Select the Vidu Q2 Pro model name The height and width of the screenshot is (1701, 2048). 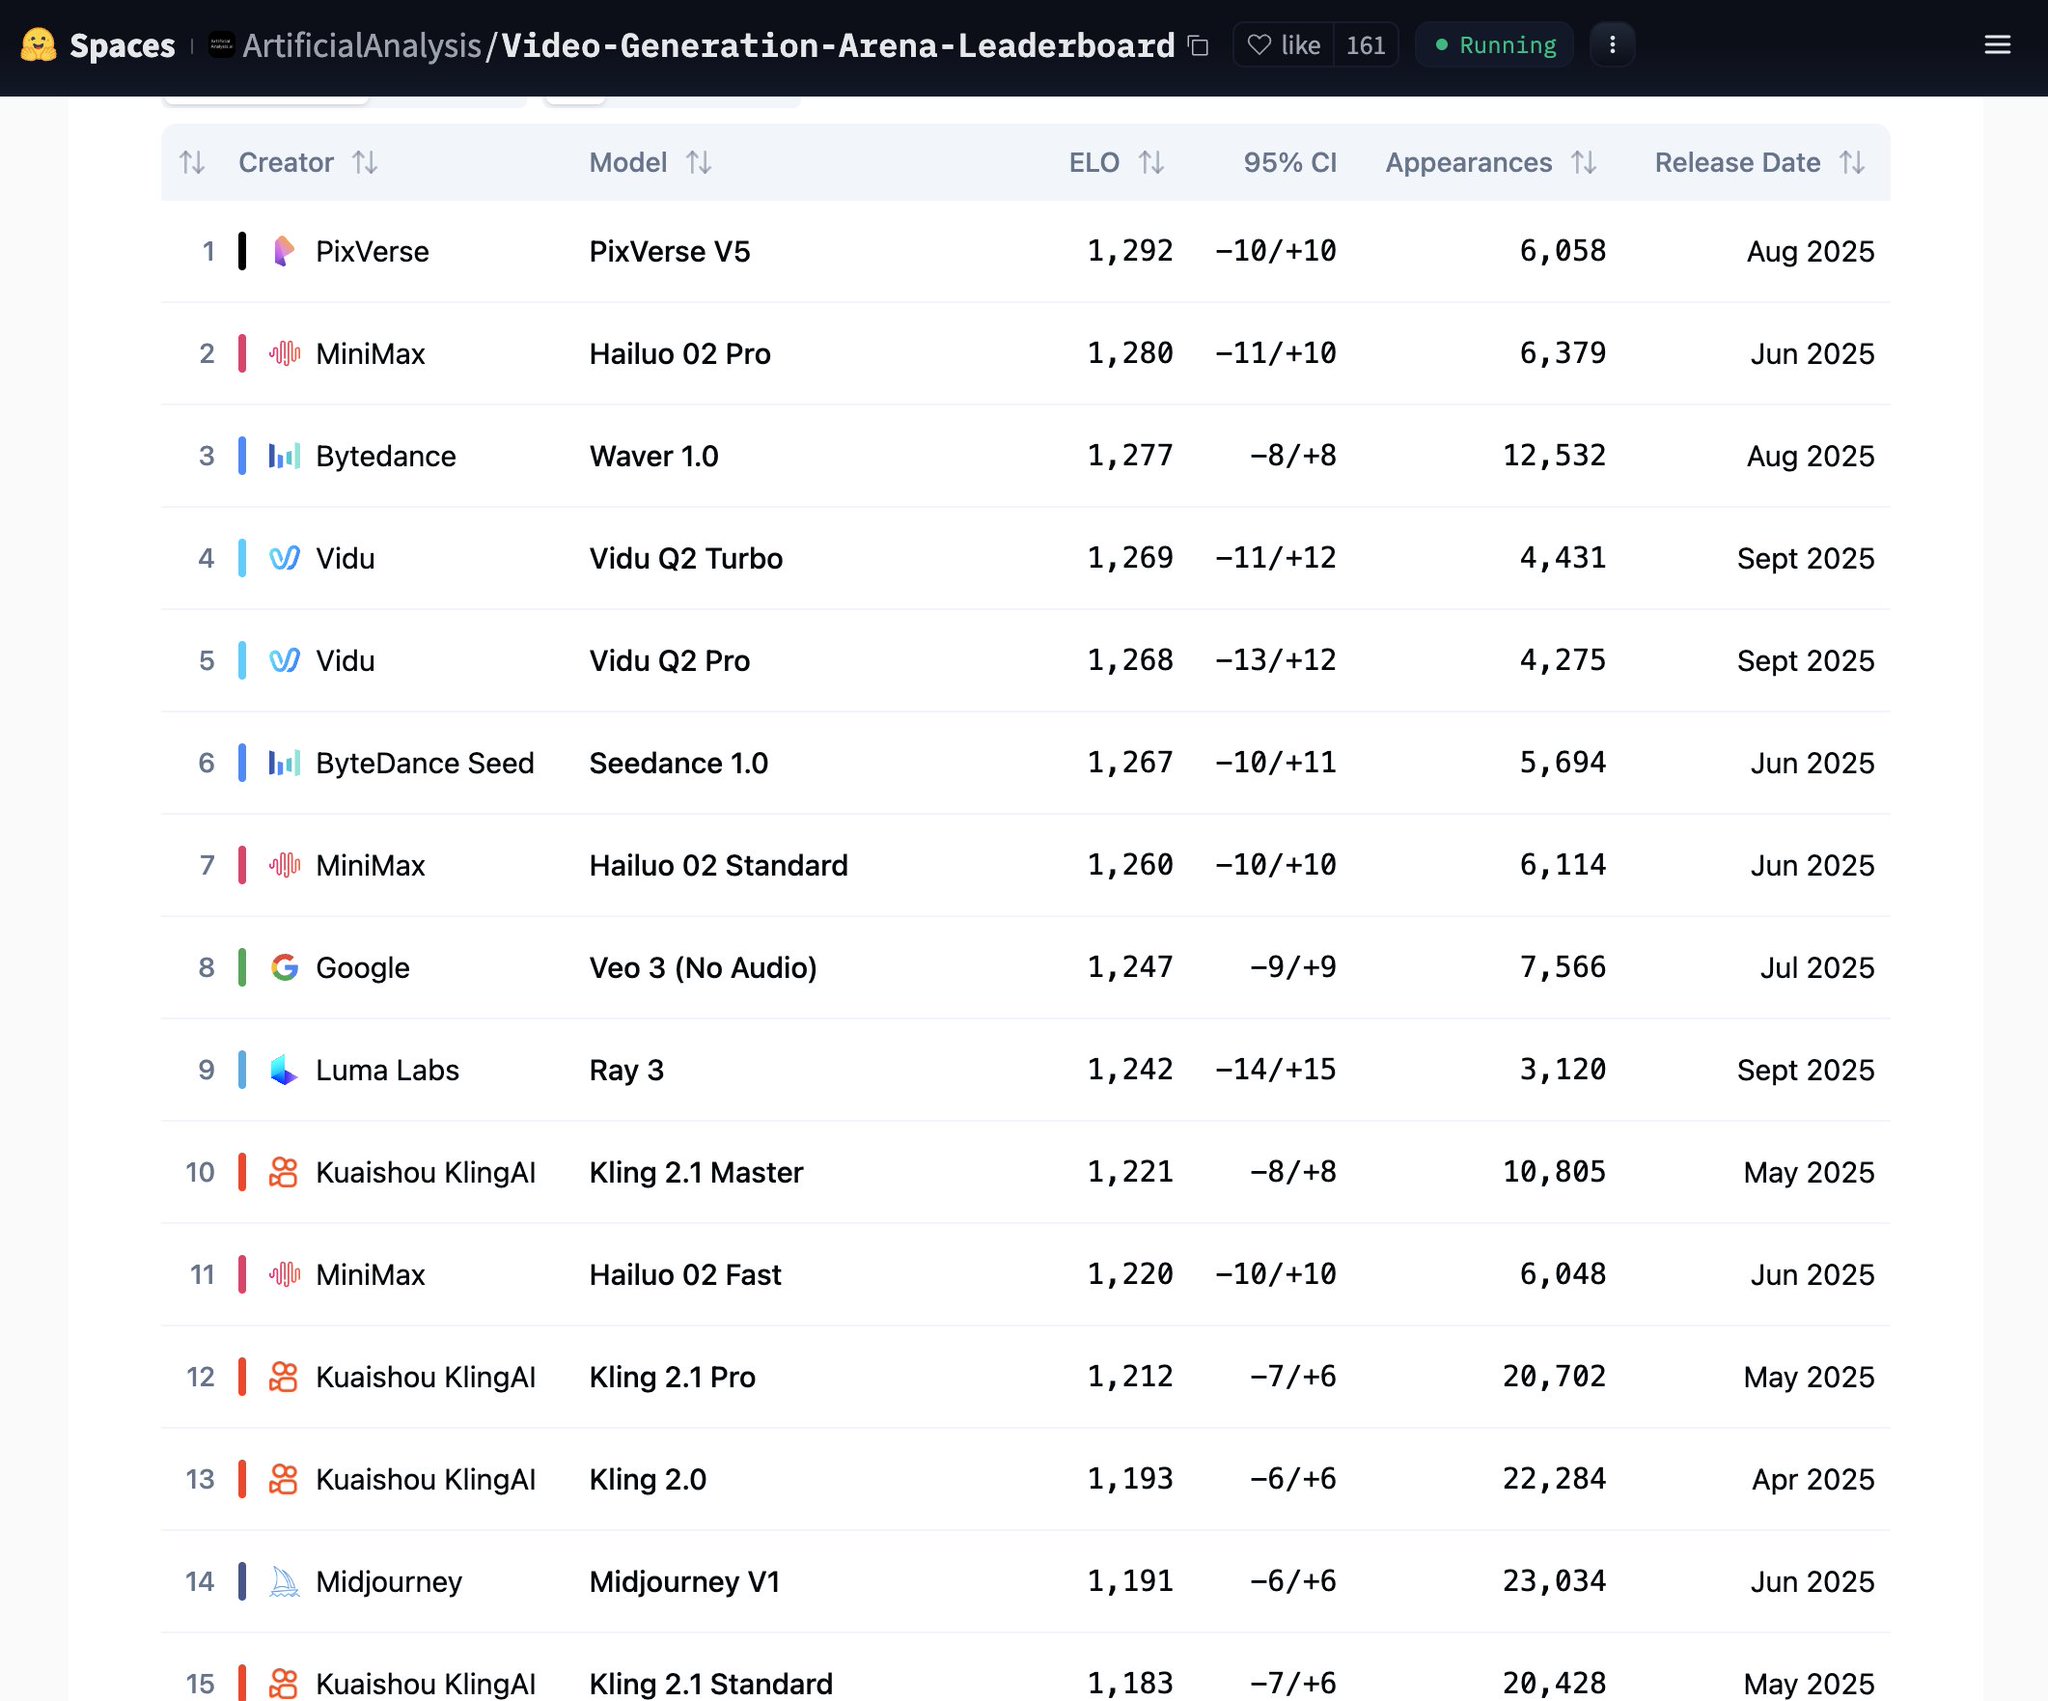click(x=669, y=660)
